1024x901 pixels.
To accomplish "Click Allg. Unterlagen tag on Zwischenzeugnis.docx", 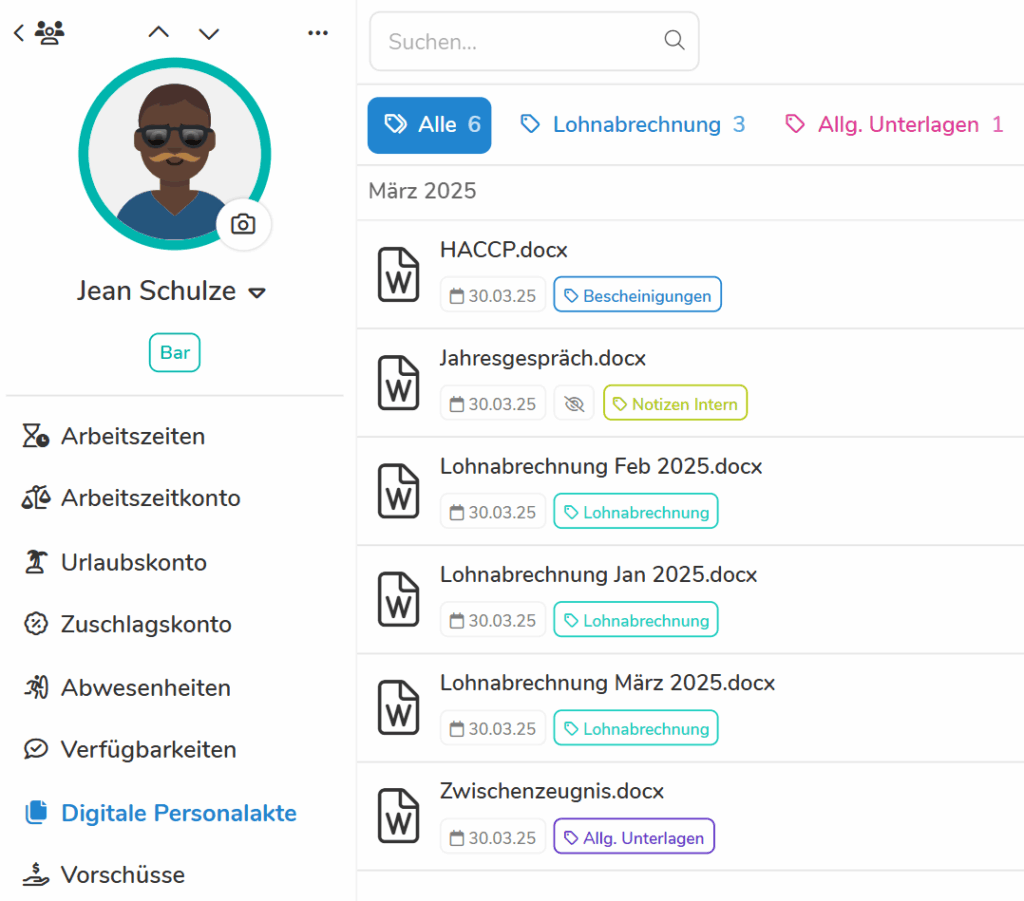I will tap(634, 836).
